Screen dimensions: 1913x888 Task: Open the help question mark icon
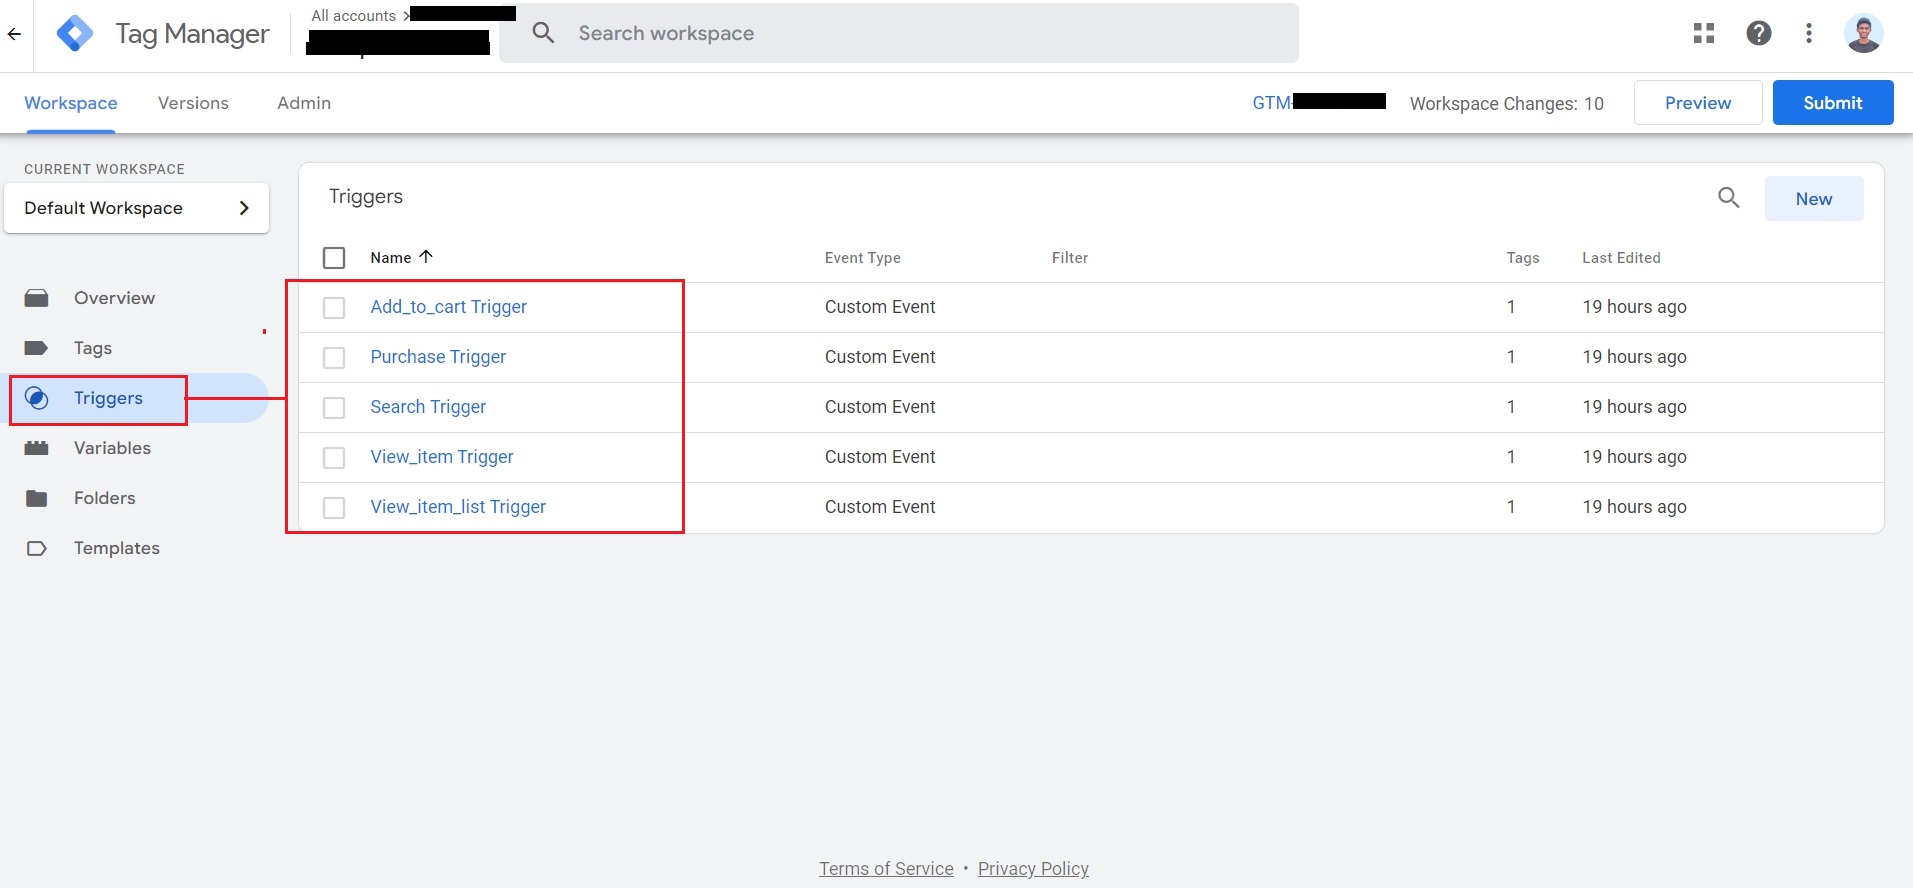pos(1759,33)
